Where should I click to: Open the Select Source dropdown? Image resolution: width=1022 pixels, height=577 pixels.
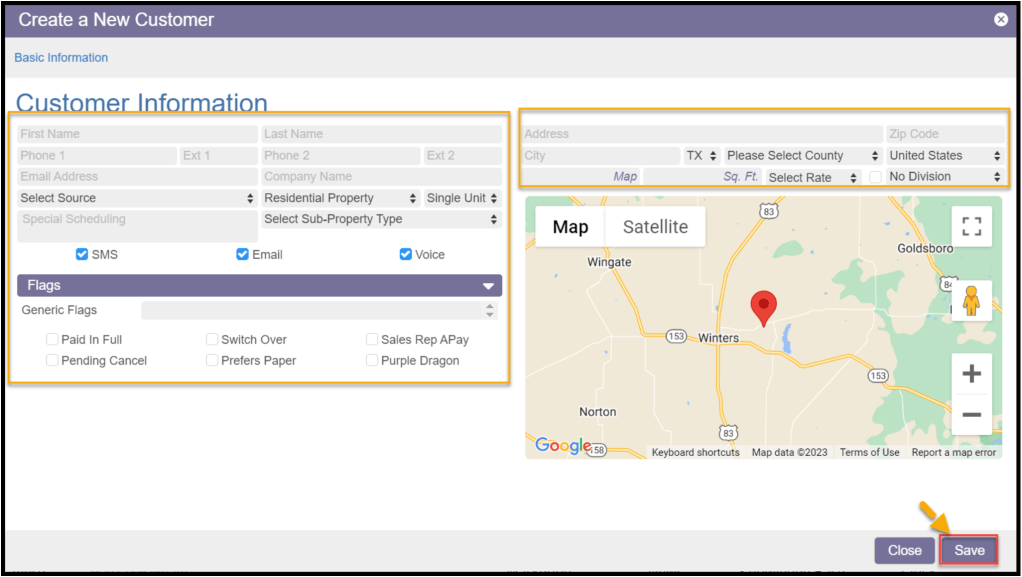138,198
